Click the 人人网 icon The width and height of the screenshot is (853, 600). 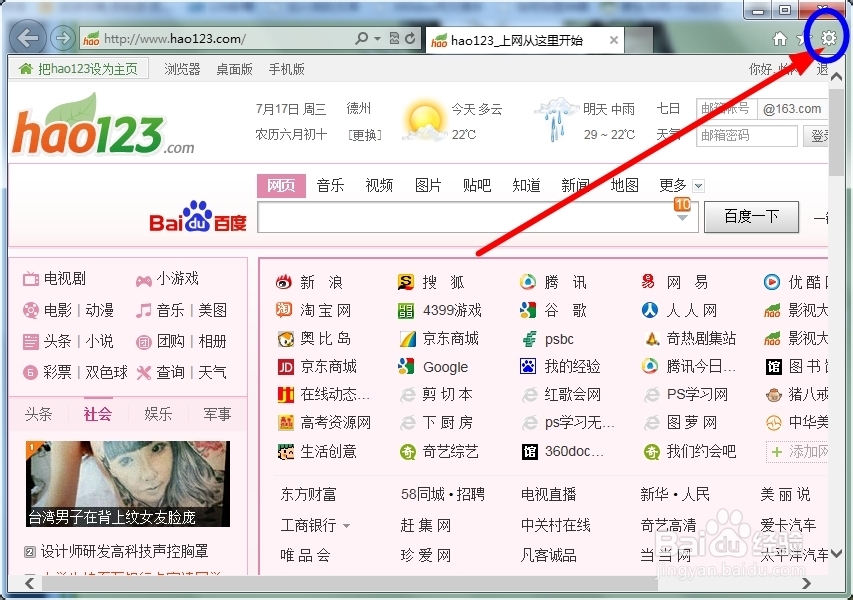click(650, 310)
